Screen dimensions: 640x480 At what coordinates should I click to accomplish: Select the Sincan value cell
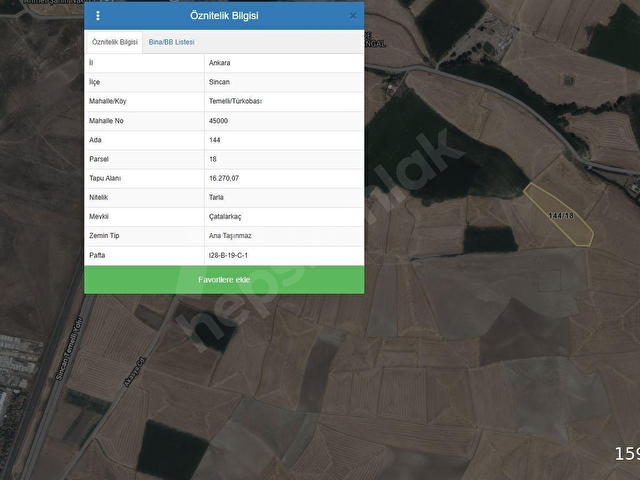(x=284, y=82)
